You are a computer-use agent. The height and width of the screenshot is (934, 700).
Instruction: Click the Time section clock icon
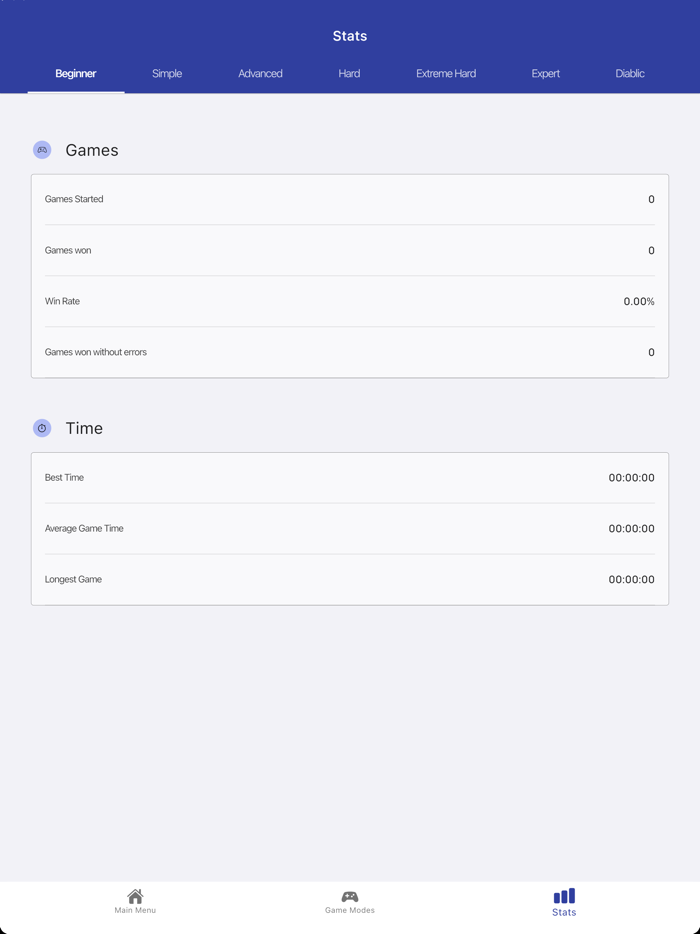pos(42,428)
